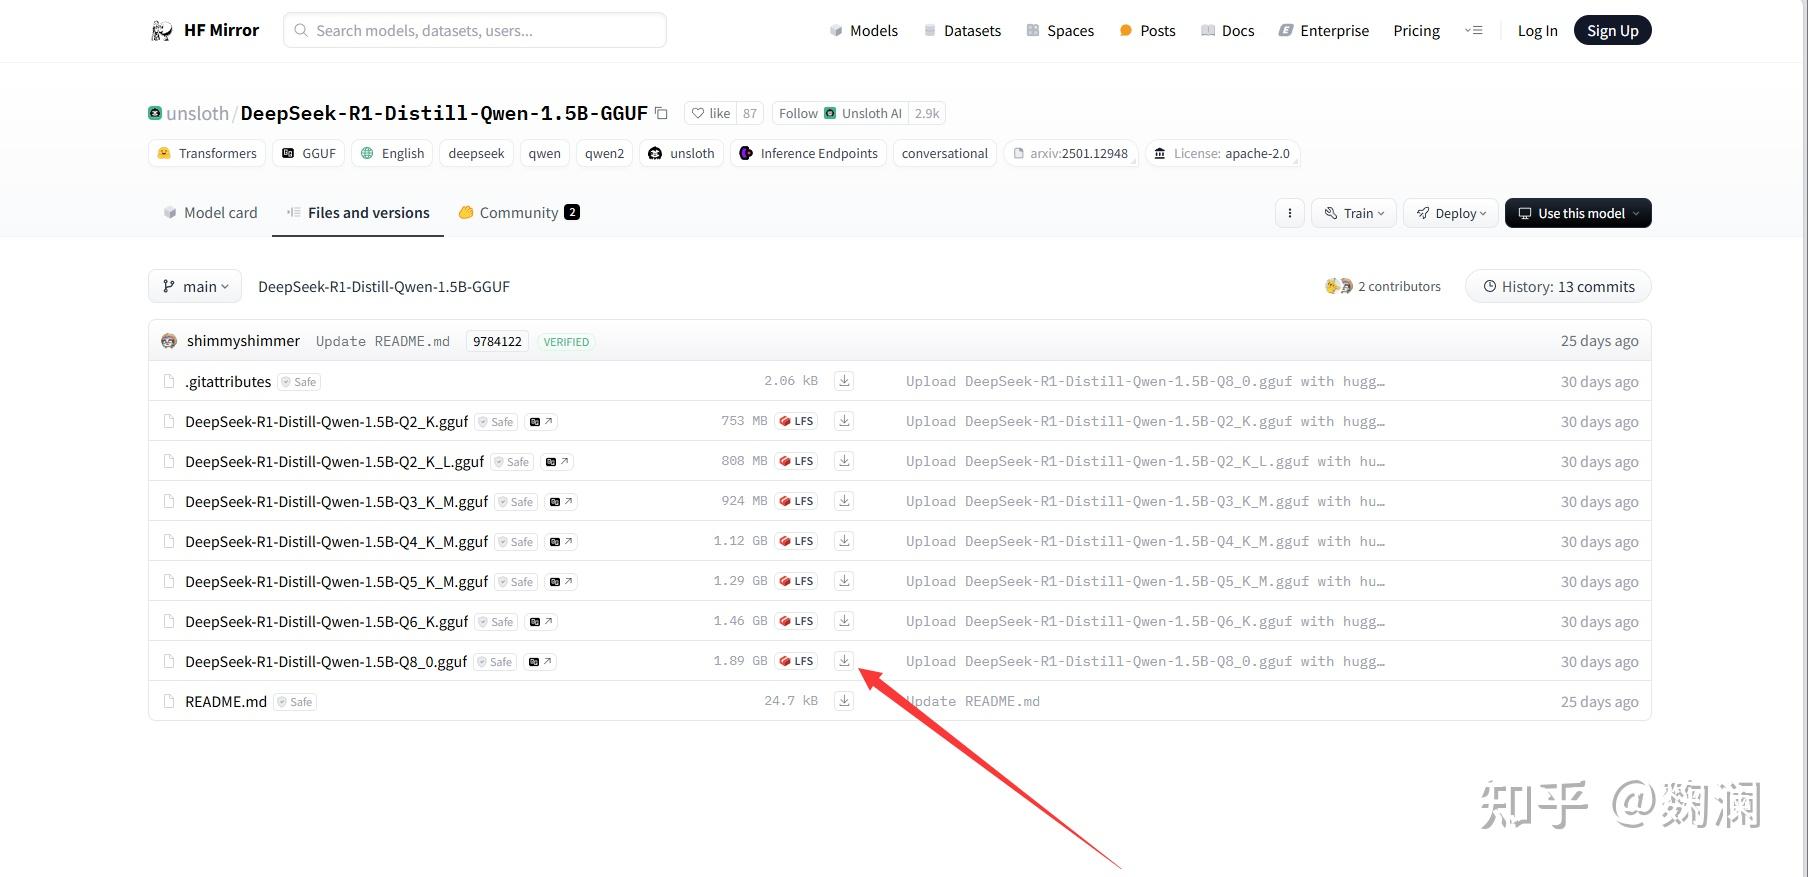
Task: Expand the navigation more menu
Action: pos(1474,31)
